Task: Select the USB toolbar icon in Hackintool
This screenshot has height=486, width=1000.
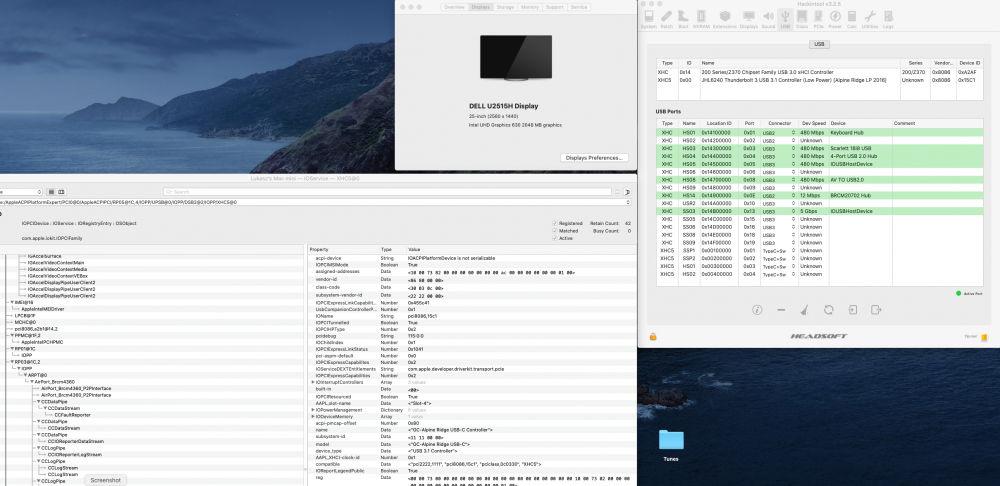Action: pyautogui.click(x=784, y=18)
